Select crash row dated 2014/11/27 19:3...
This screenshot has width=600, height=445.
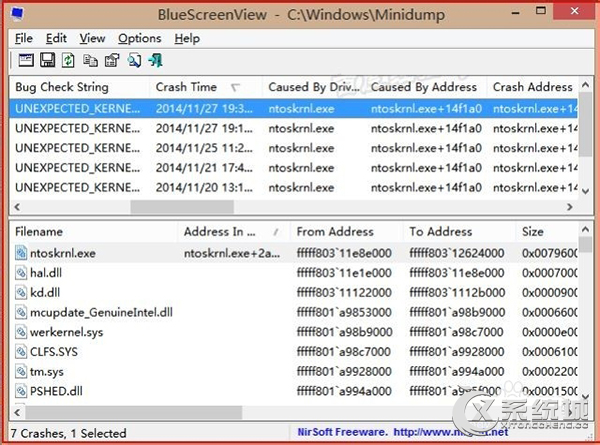click(x=293, y=109)
